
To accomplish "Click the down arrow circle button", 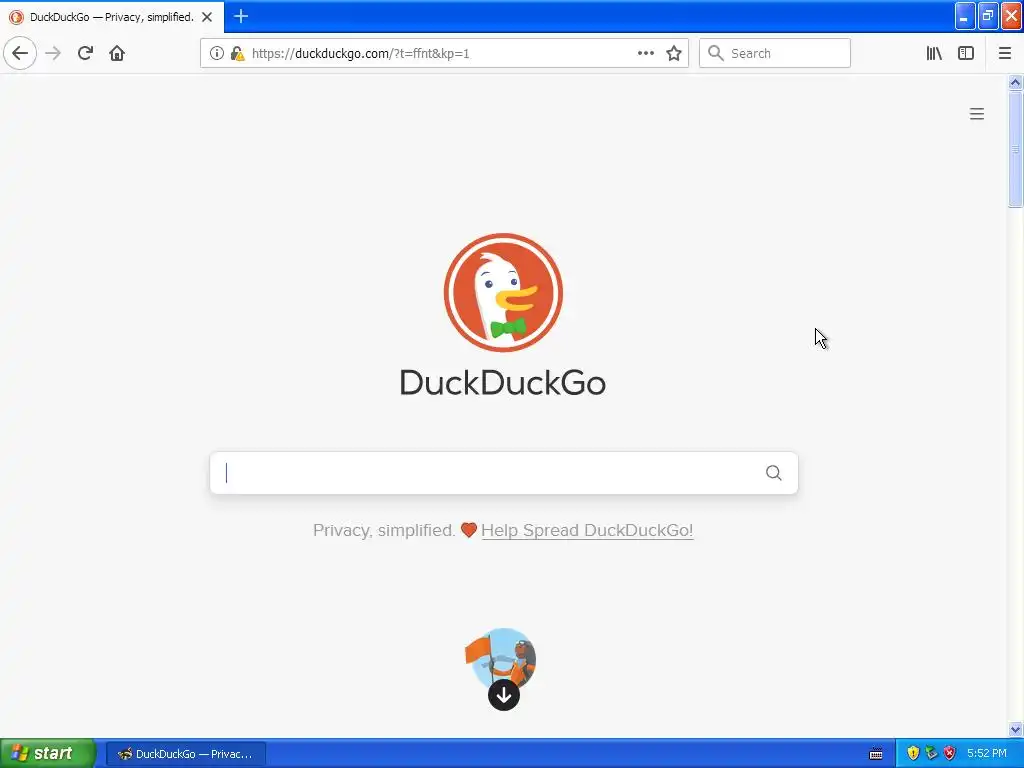I will 504,695.
